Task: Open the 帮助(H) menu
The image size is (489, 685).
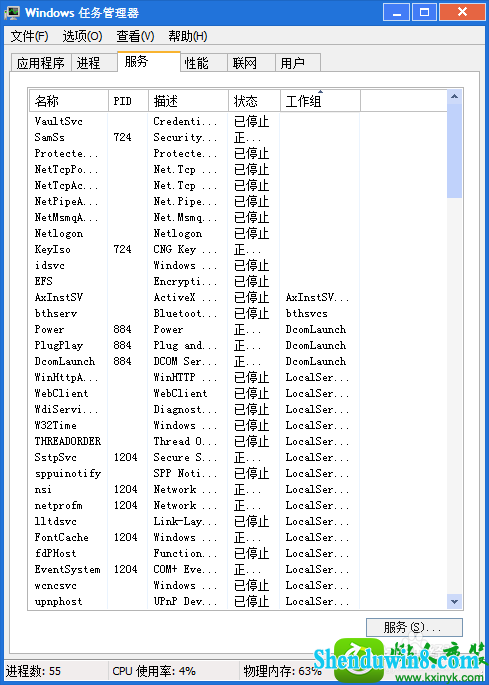Action: point(187,36)
